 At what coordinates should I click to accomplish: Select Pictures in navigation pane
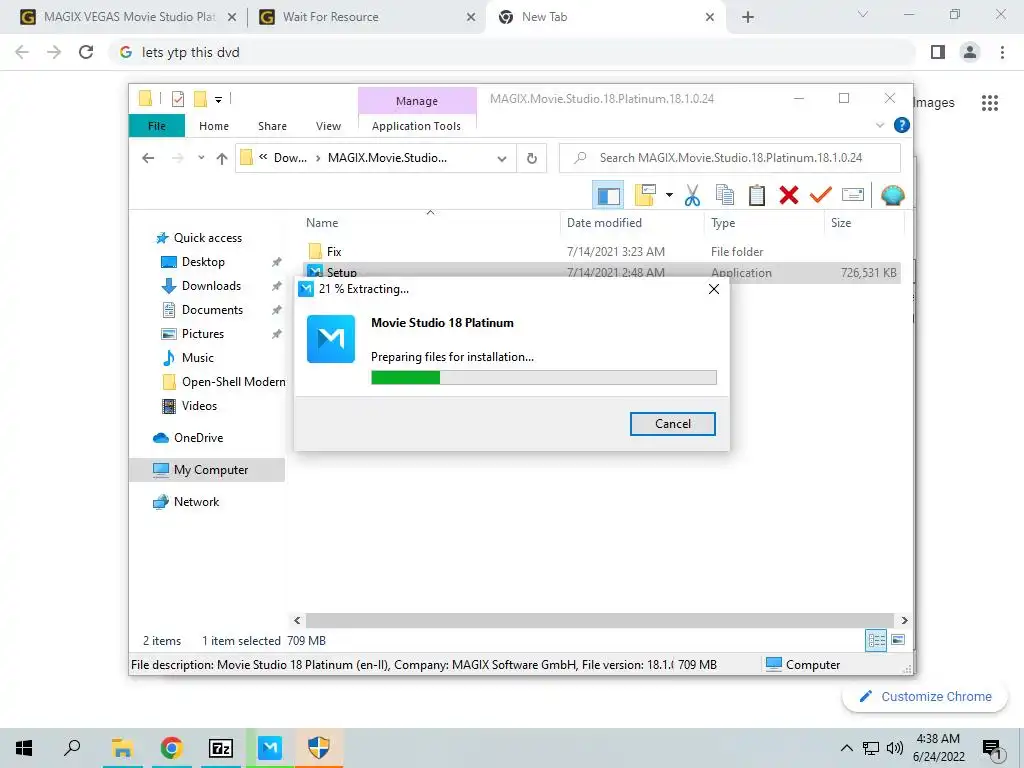coord(202,334)
